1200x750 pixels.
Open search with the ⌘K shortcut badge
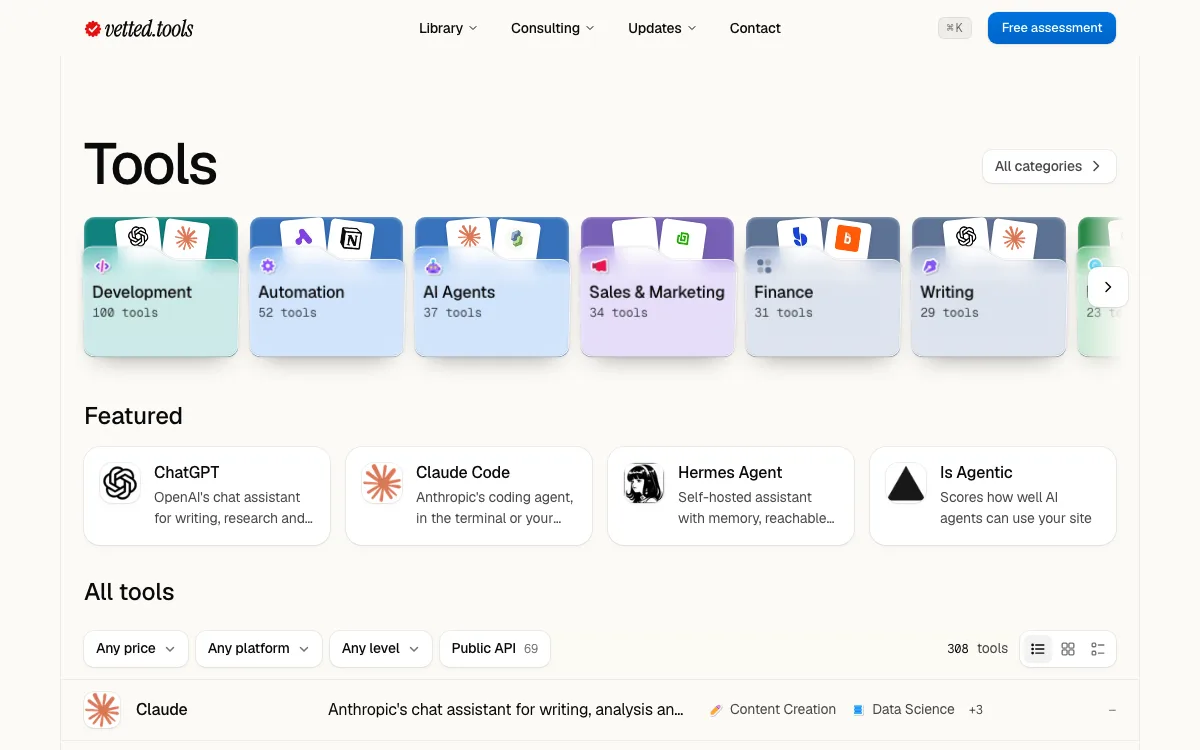coord(955,28)
